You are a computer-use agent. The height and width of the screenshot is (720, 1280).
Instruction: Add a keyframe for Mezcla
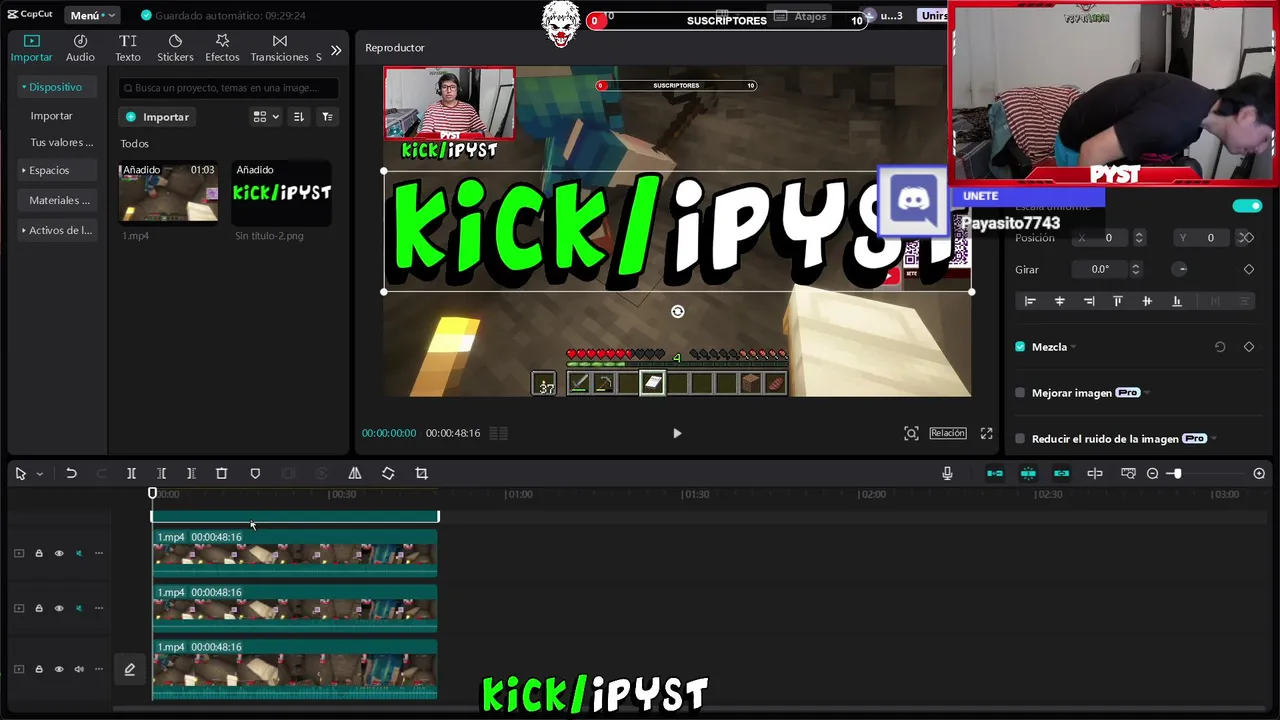point(1249,347)
